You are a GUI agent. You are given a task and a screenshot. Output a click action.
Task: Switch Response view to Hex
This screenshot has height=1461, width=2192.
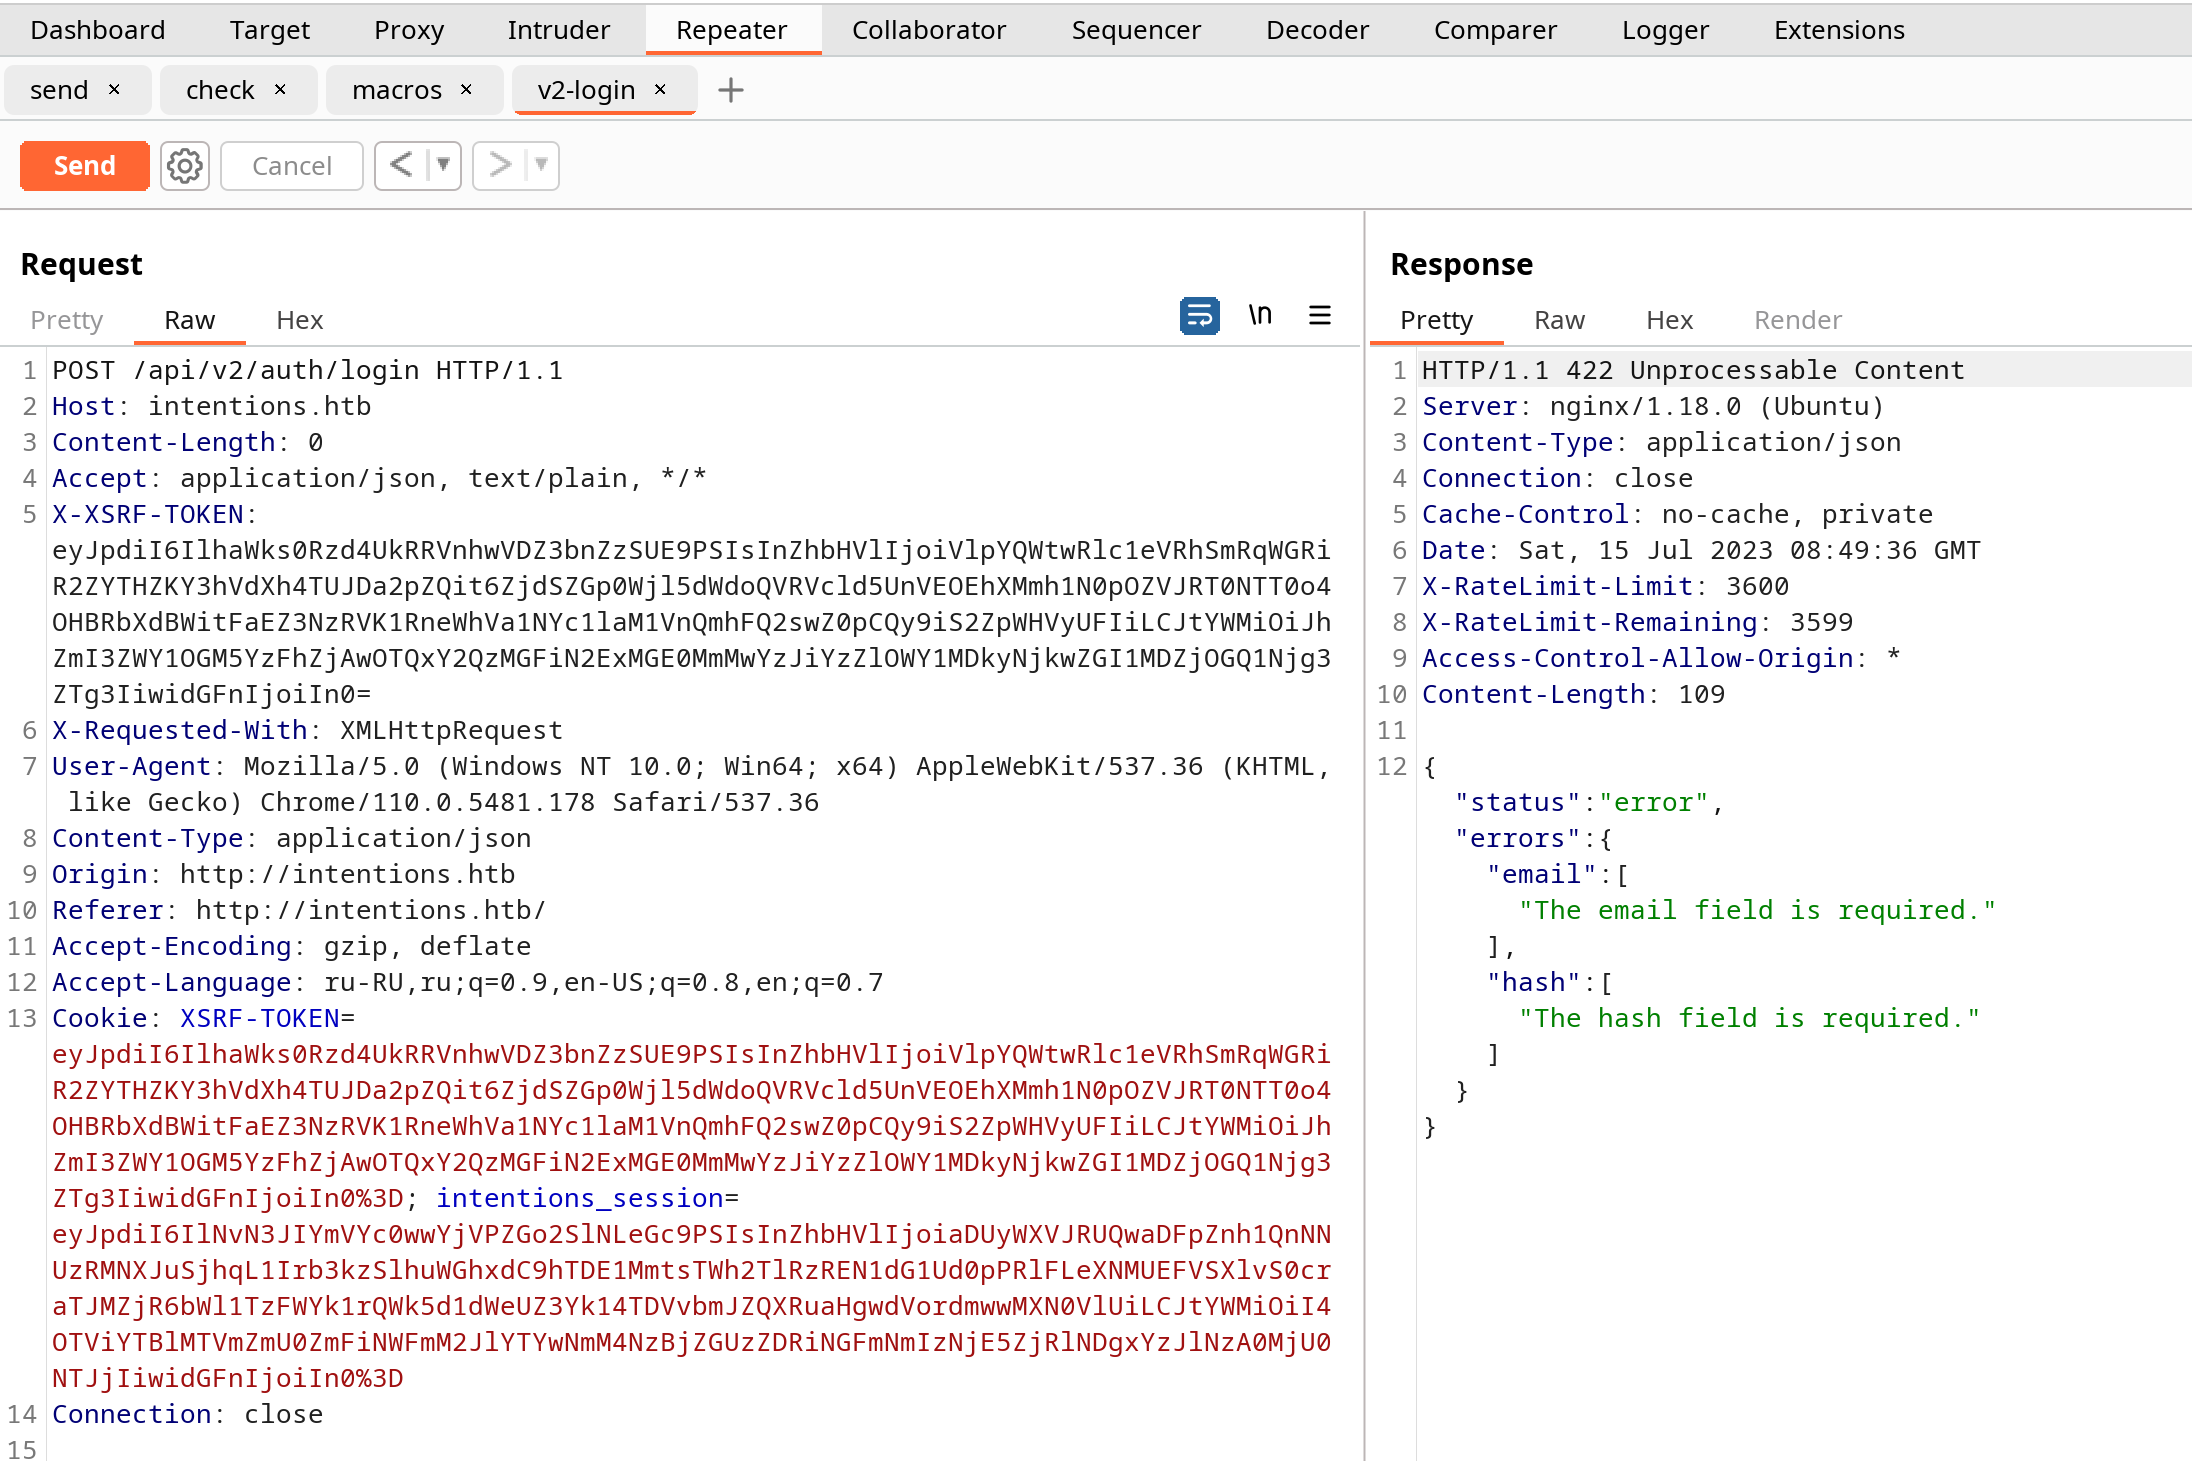tap(1670, 320)
